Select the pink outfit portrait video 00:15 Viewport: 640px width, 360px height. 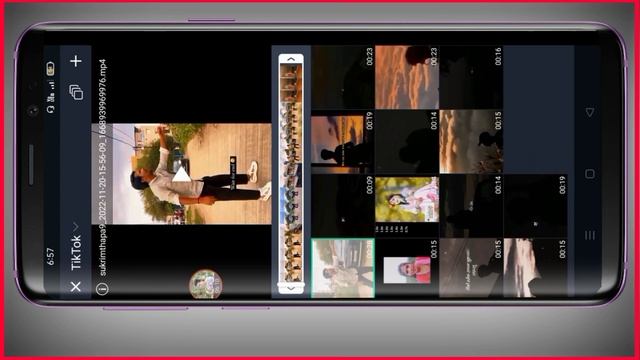(x=407, y=268)
